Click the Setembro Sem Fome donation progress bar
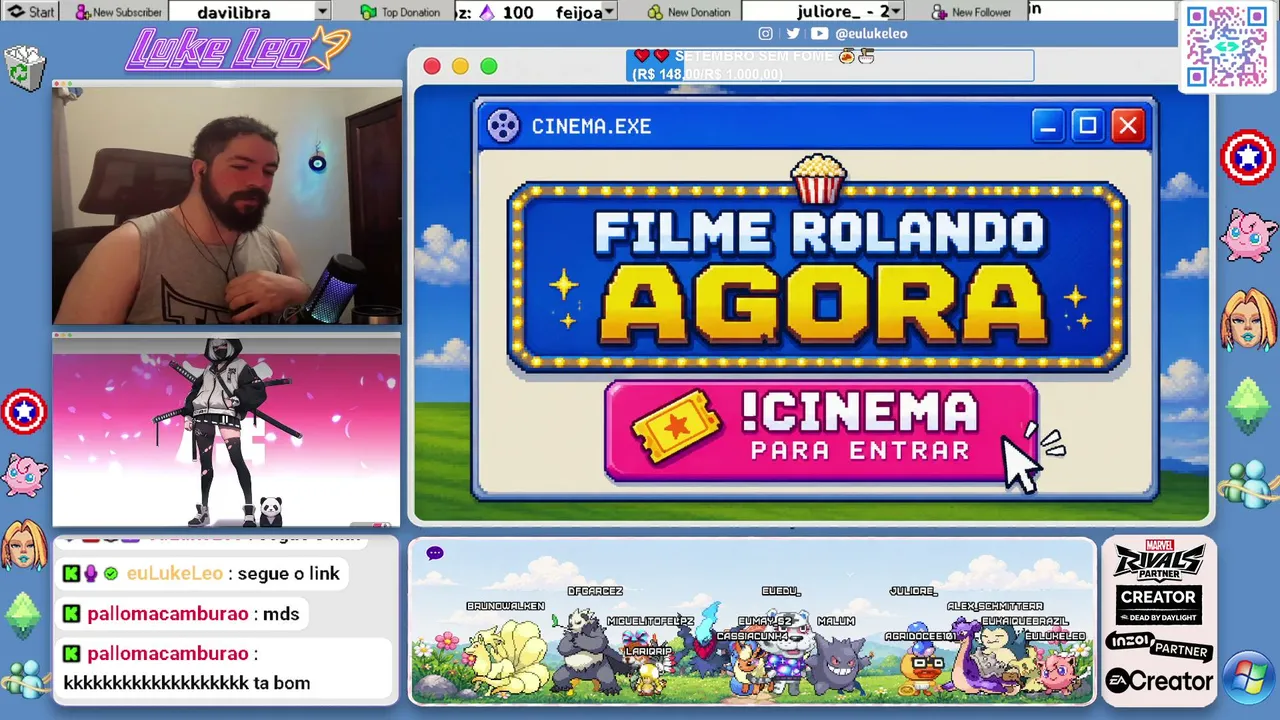 coord(830,65)
